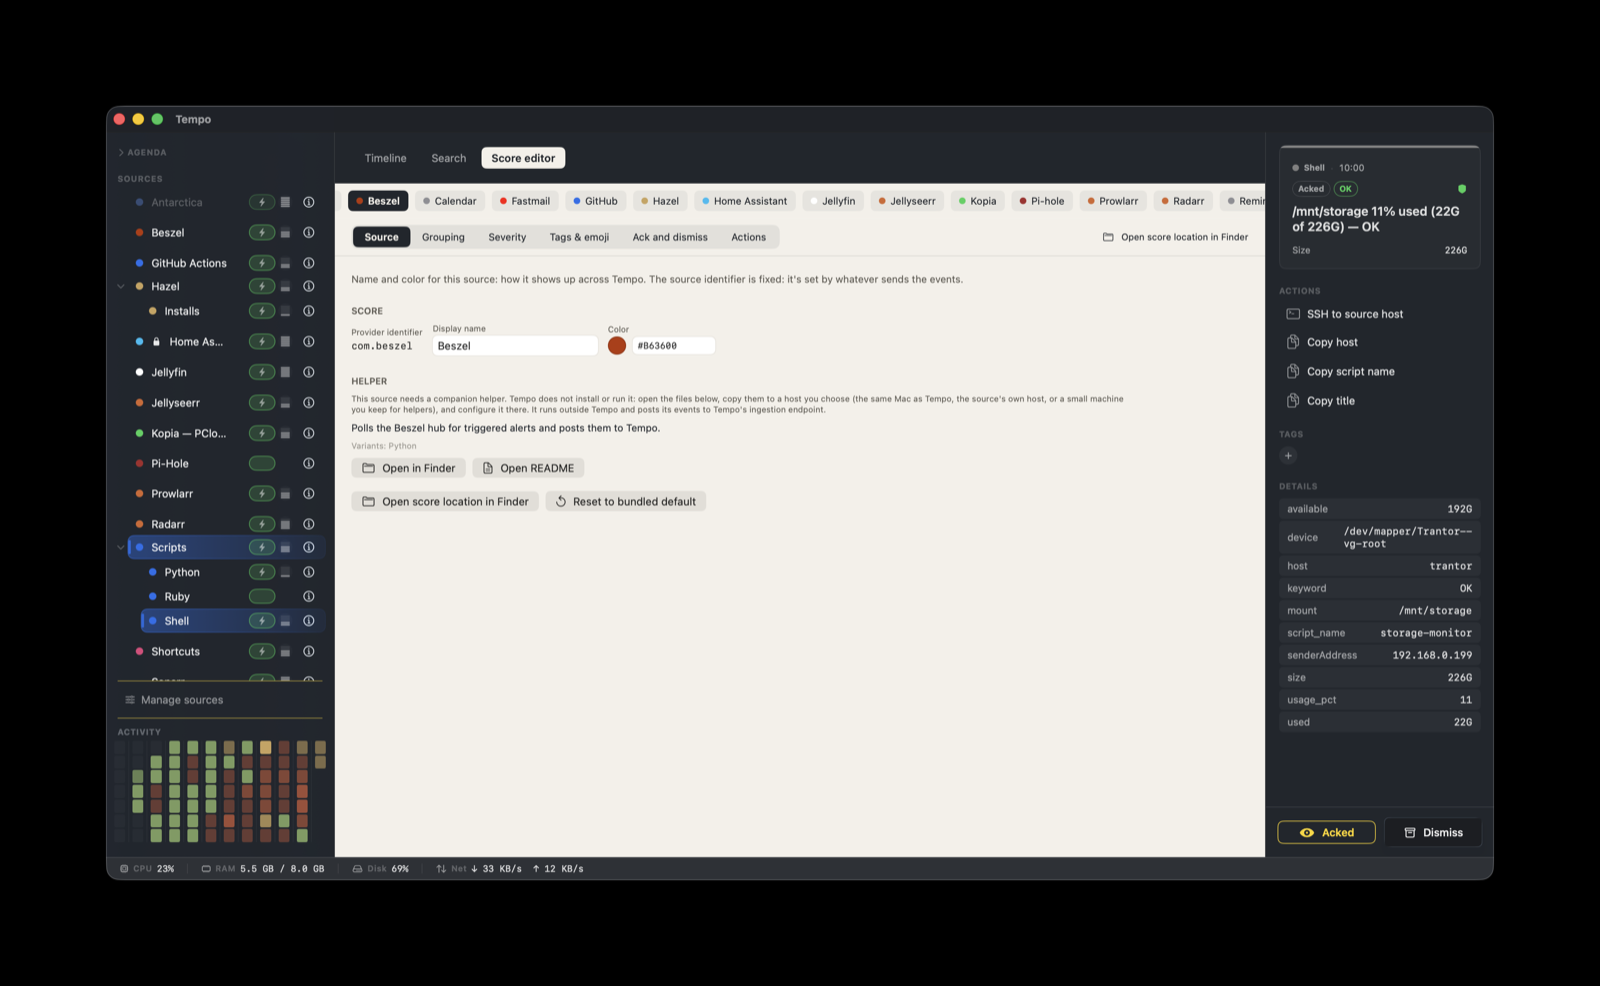1600x986 pixels.
Task: Select the Fastmail score chip
Action: [524, 201]
